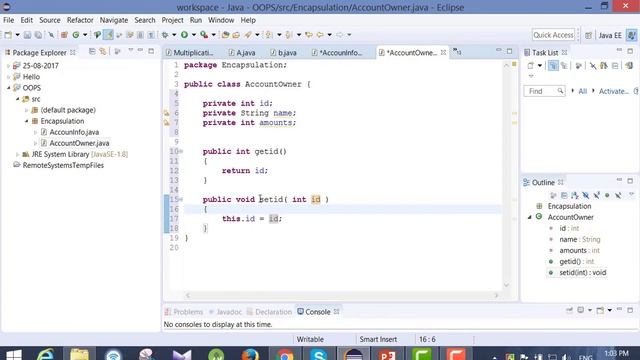This screenshot has width=640, height=360.
Task: Open Chrome from the taskbar
Action: point(284,354)
